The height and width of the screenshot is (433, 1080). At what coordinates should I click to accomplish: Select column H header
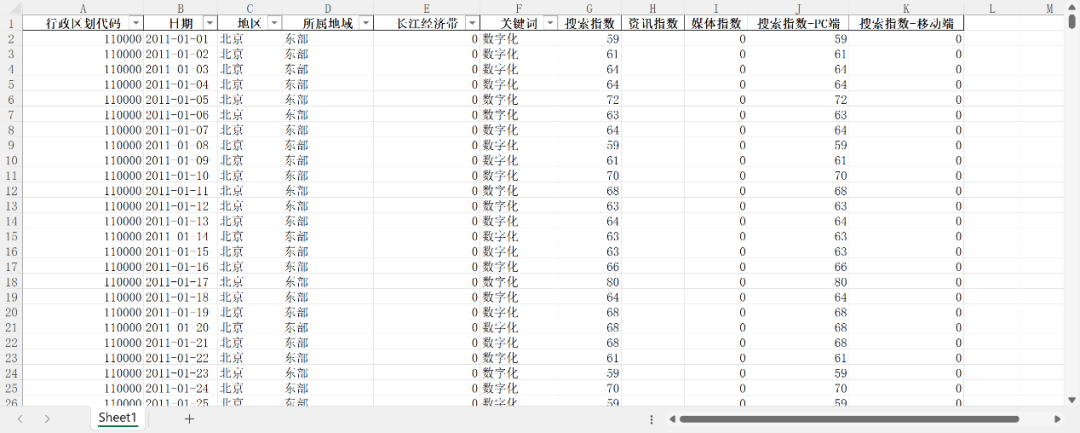coord(653,8)
